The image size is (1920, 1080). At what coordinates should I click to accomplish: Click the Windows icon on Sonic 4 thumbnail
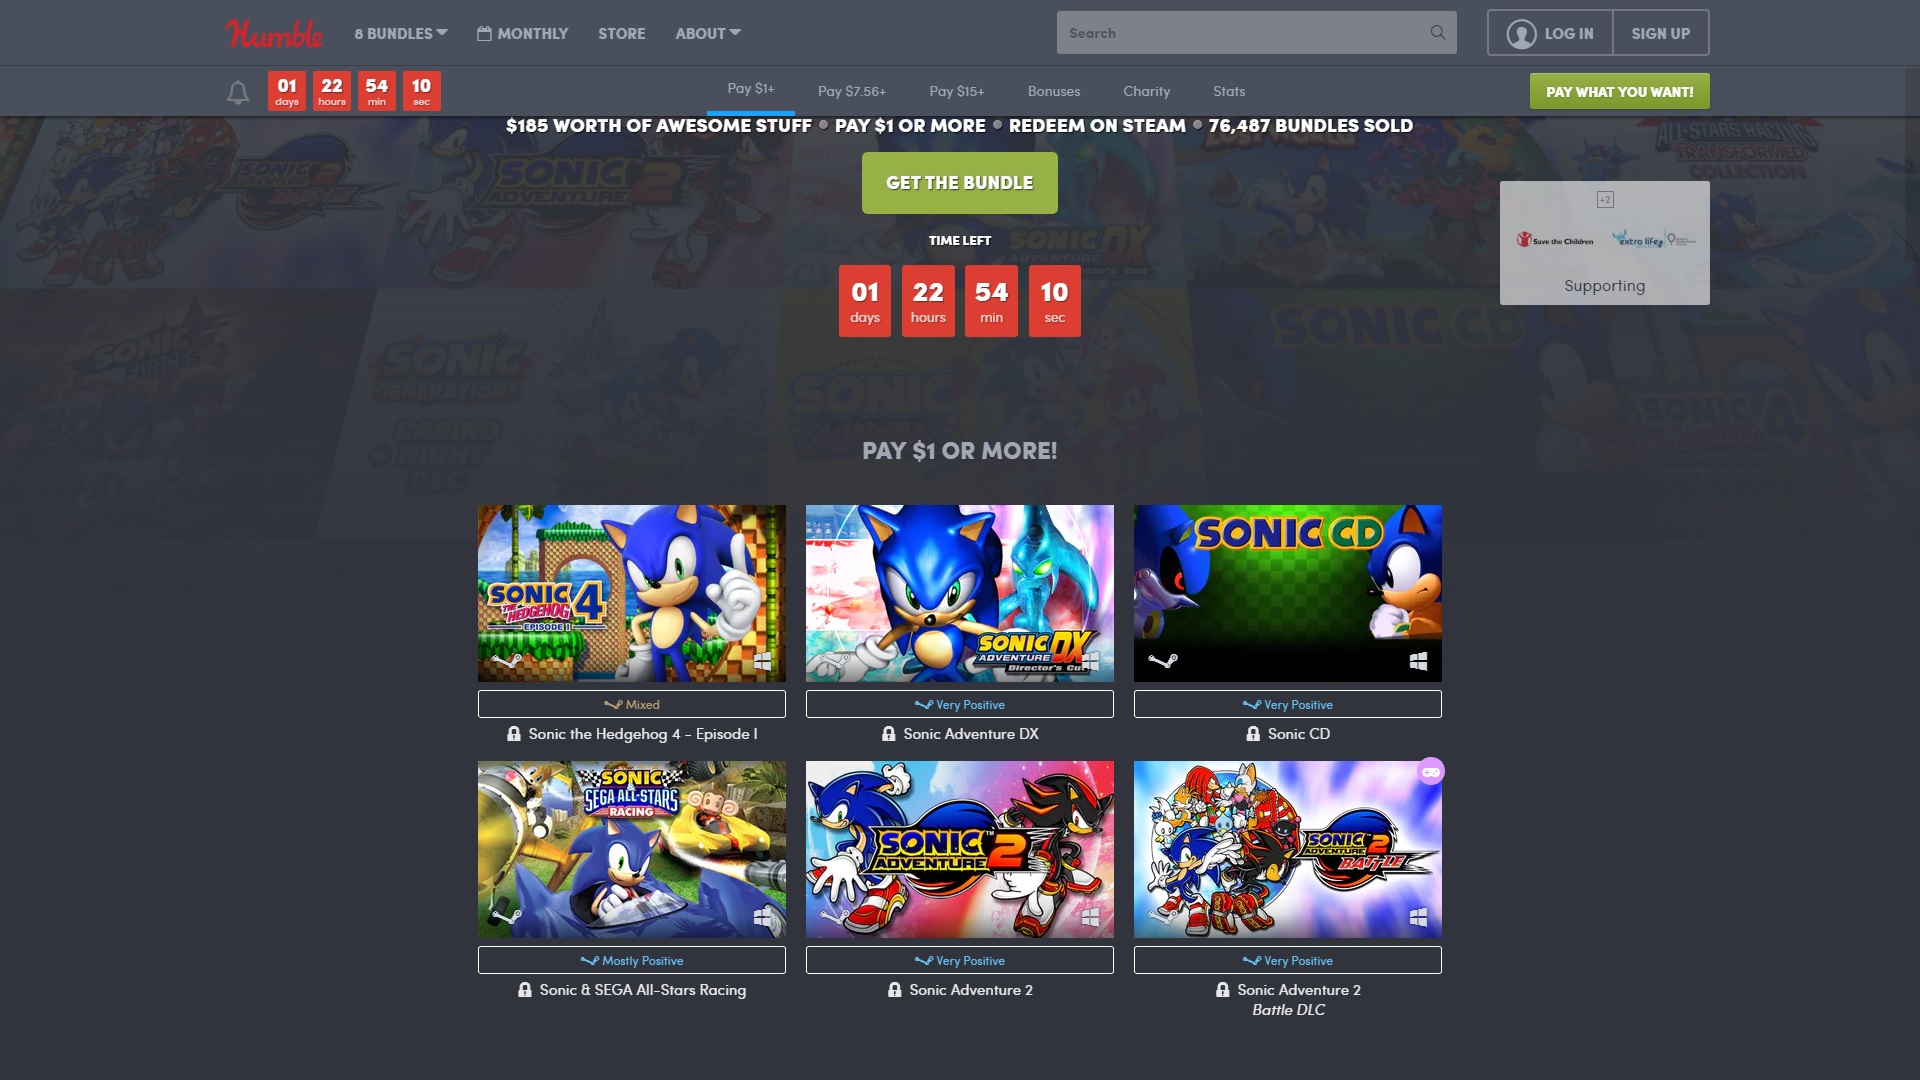(x=762, y=661)
